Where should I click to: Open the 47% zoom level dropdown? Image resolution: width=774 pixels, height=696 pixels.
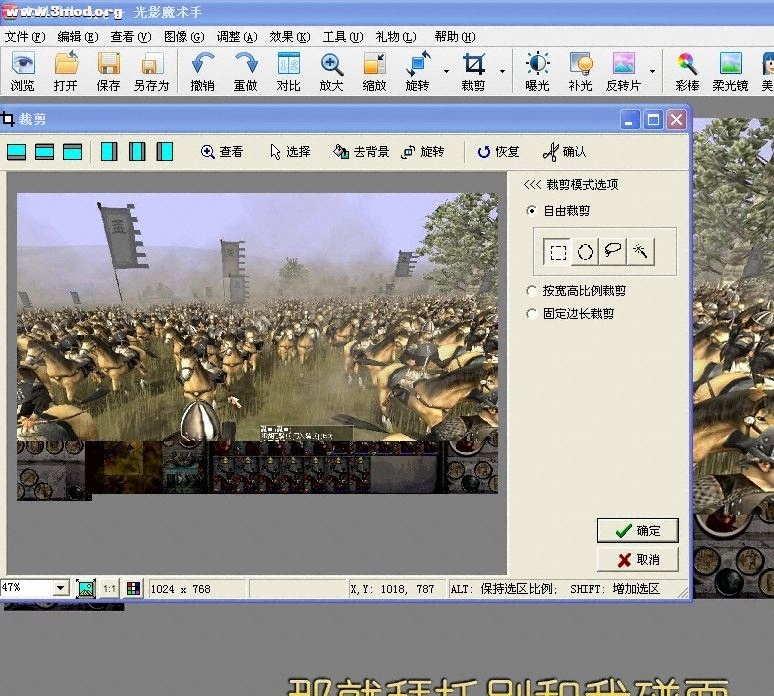(x=60, y=589)
